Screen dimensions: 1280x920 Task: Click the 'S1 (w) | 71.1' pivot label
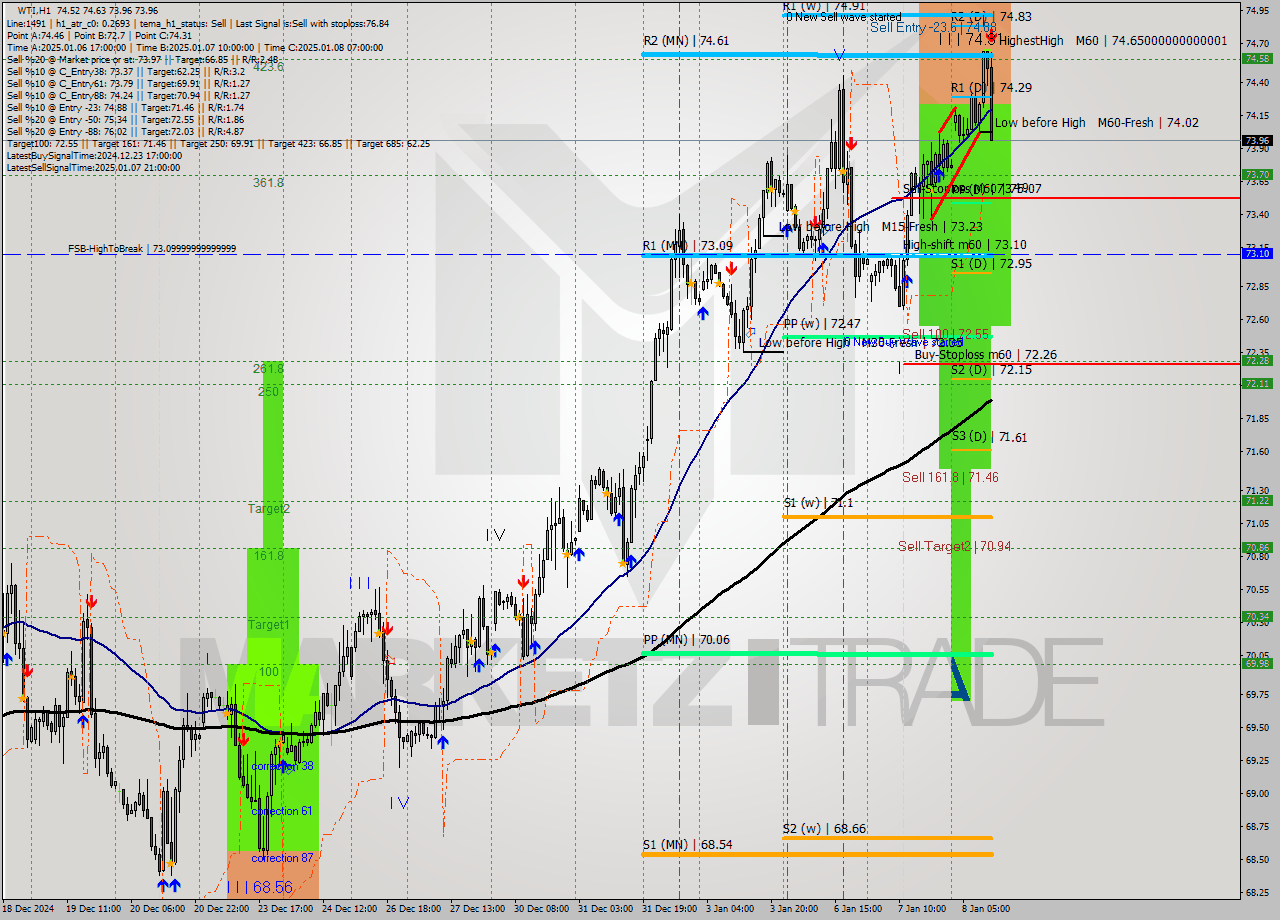pyautogui.click(x=818, y=503)
